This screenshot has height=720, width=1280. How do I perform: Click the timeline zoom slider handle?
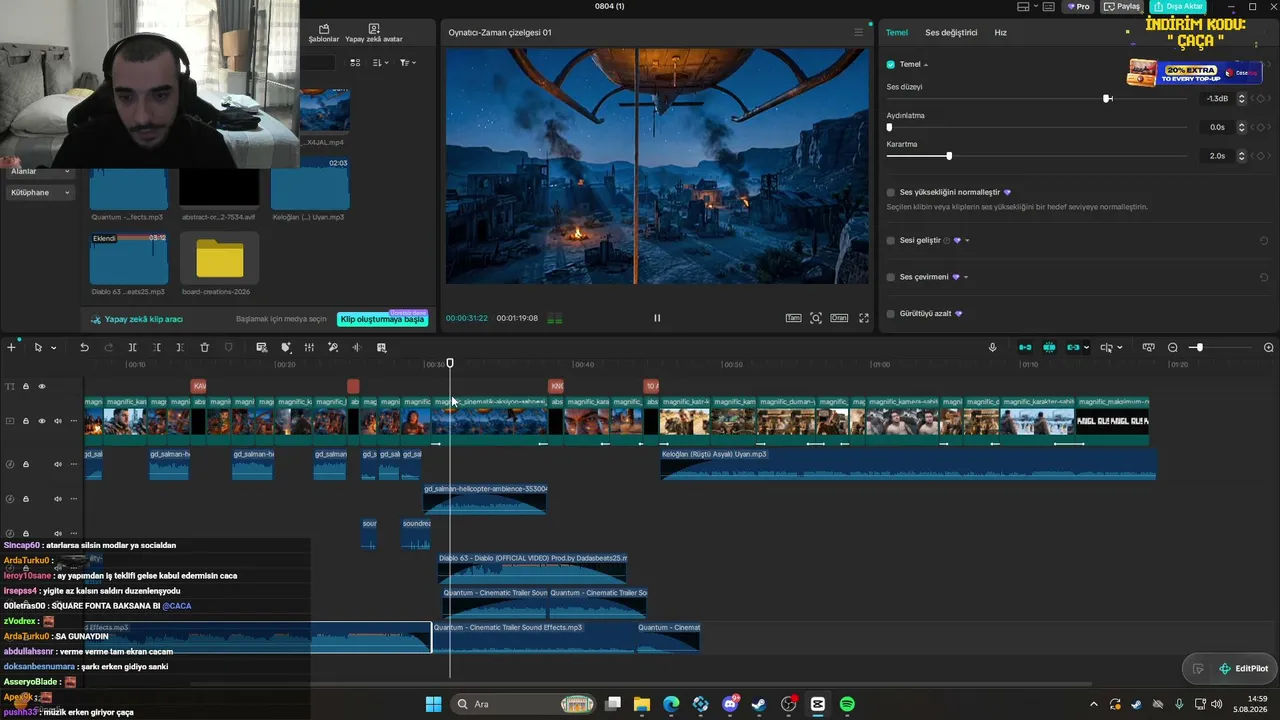pos(1199,347)
